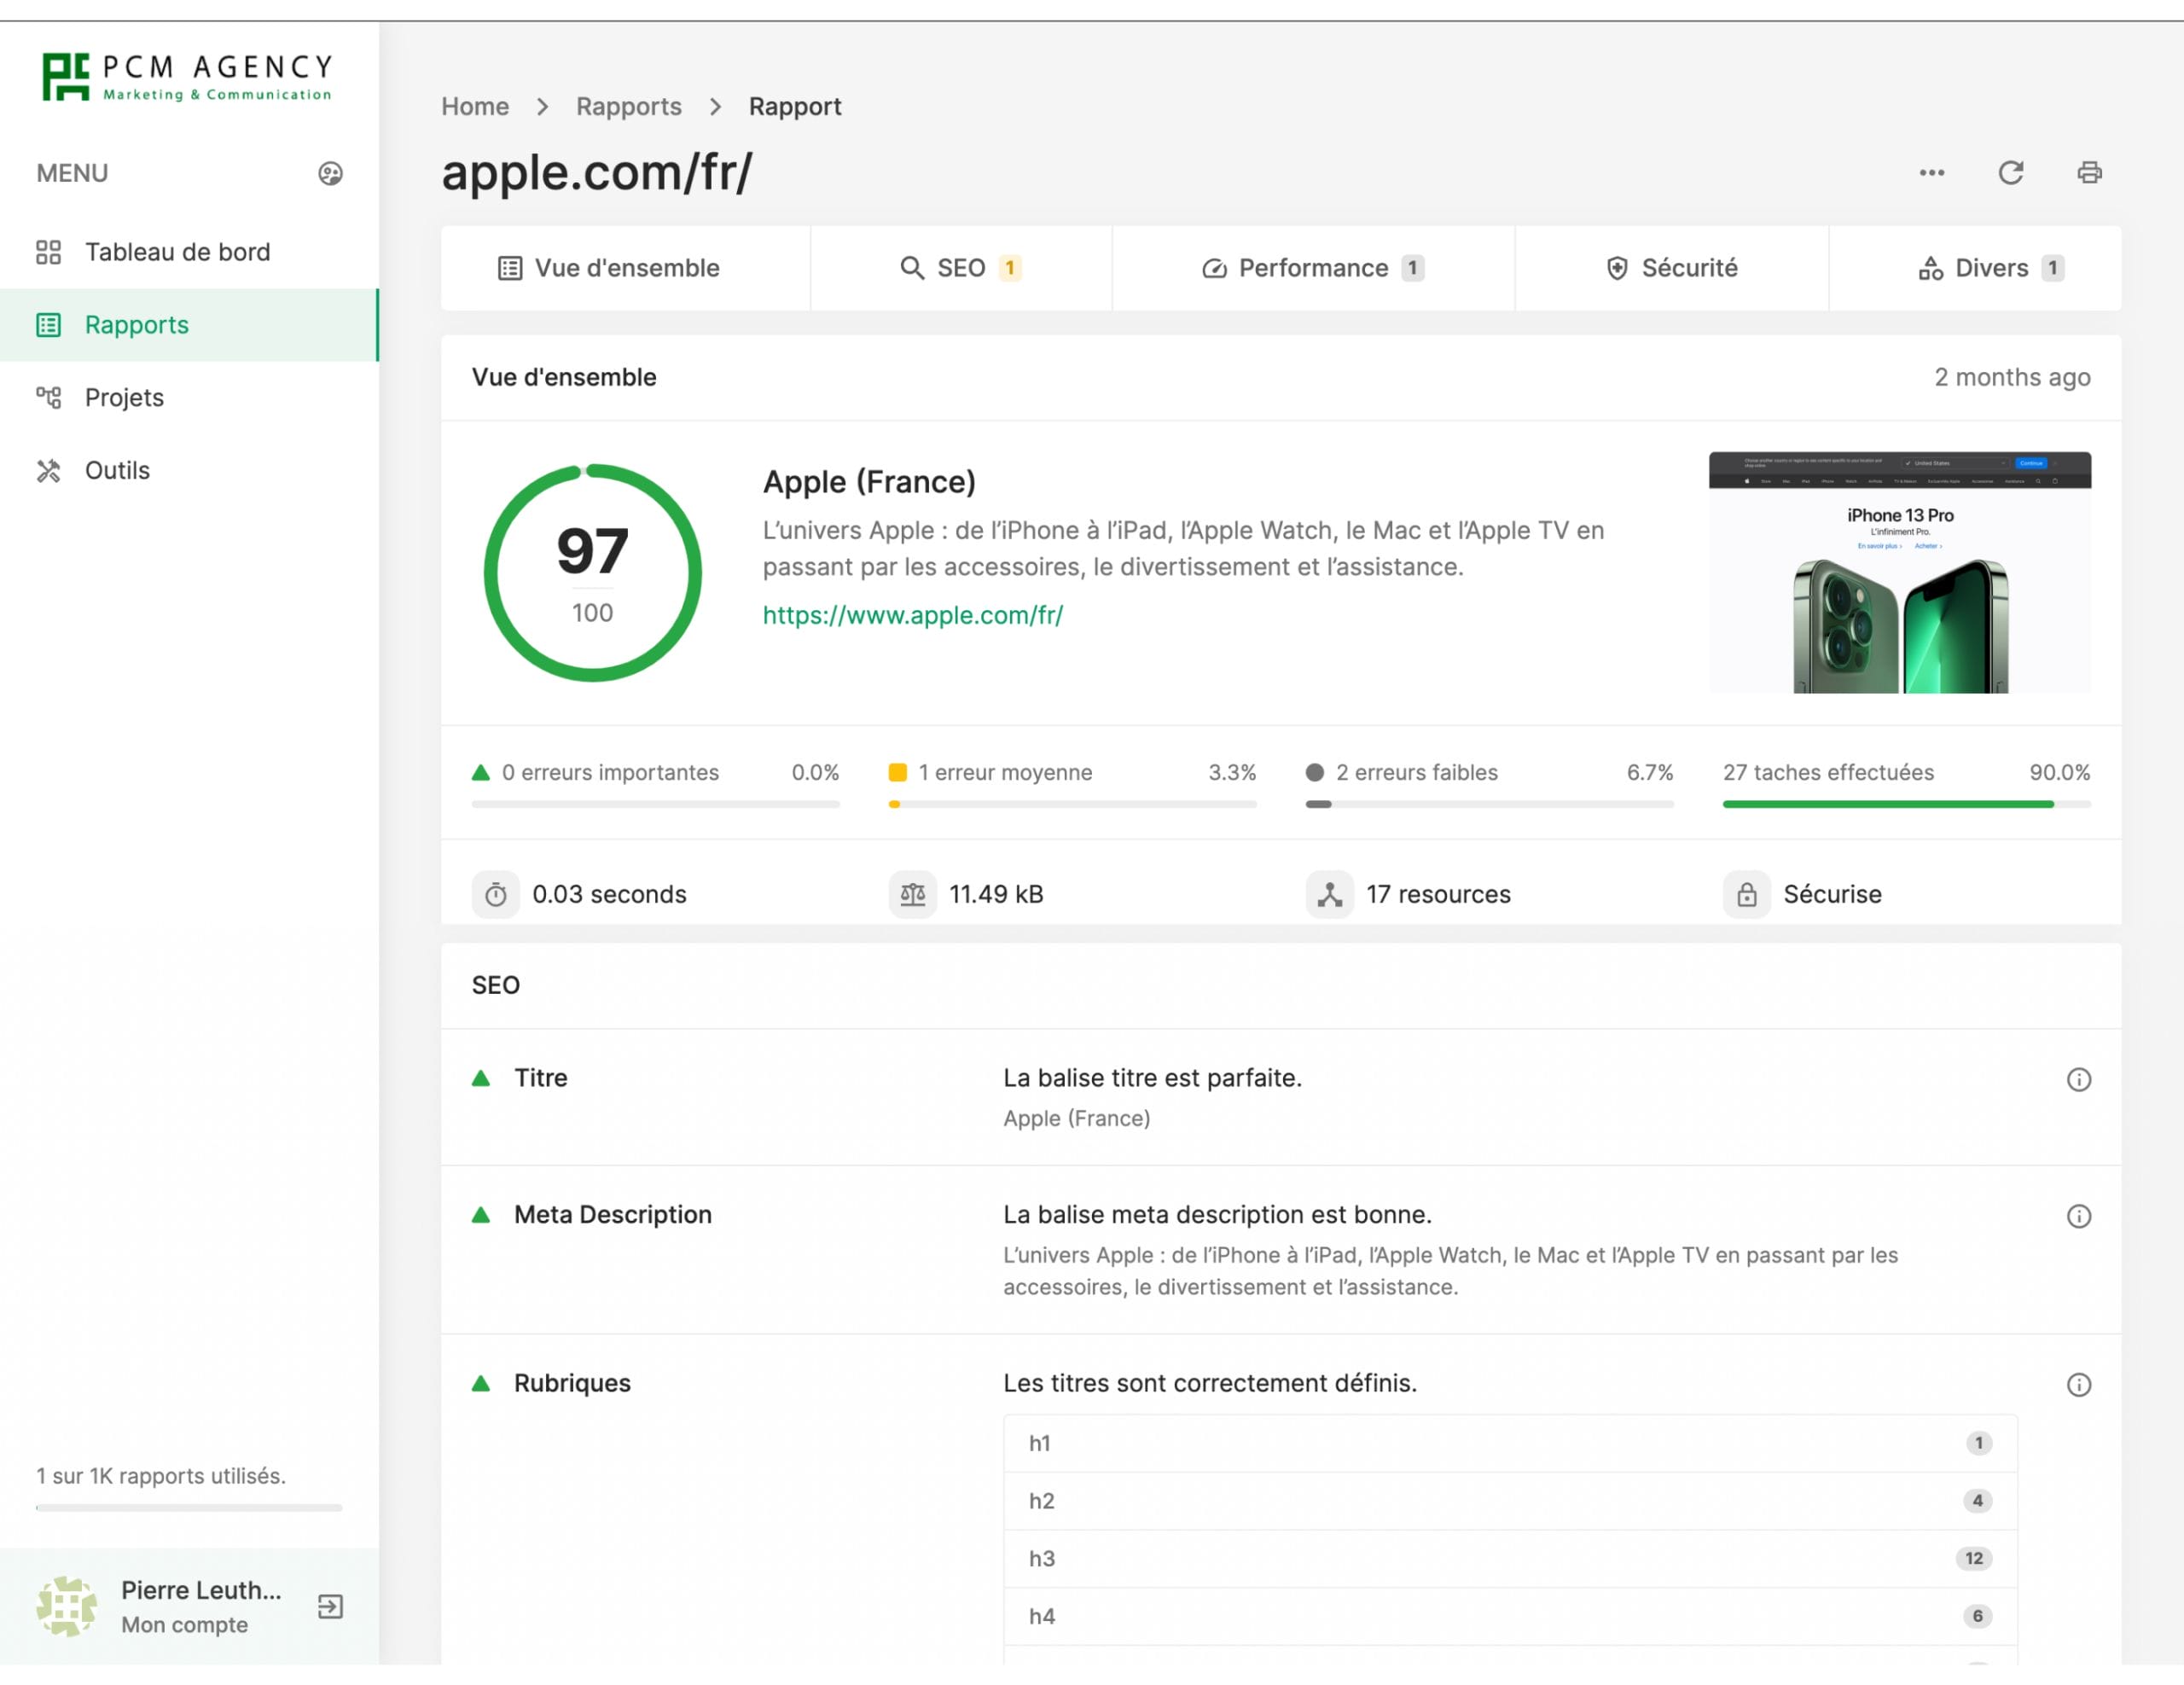Open Tableau de bord in sidebar
2184x1685 pixels.
click(177, 252)
